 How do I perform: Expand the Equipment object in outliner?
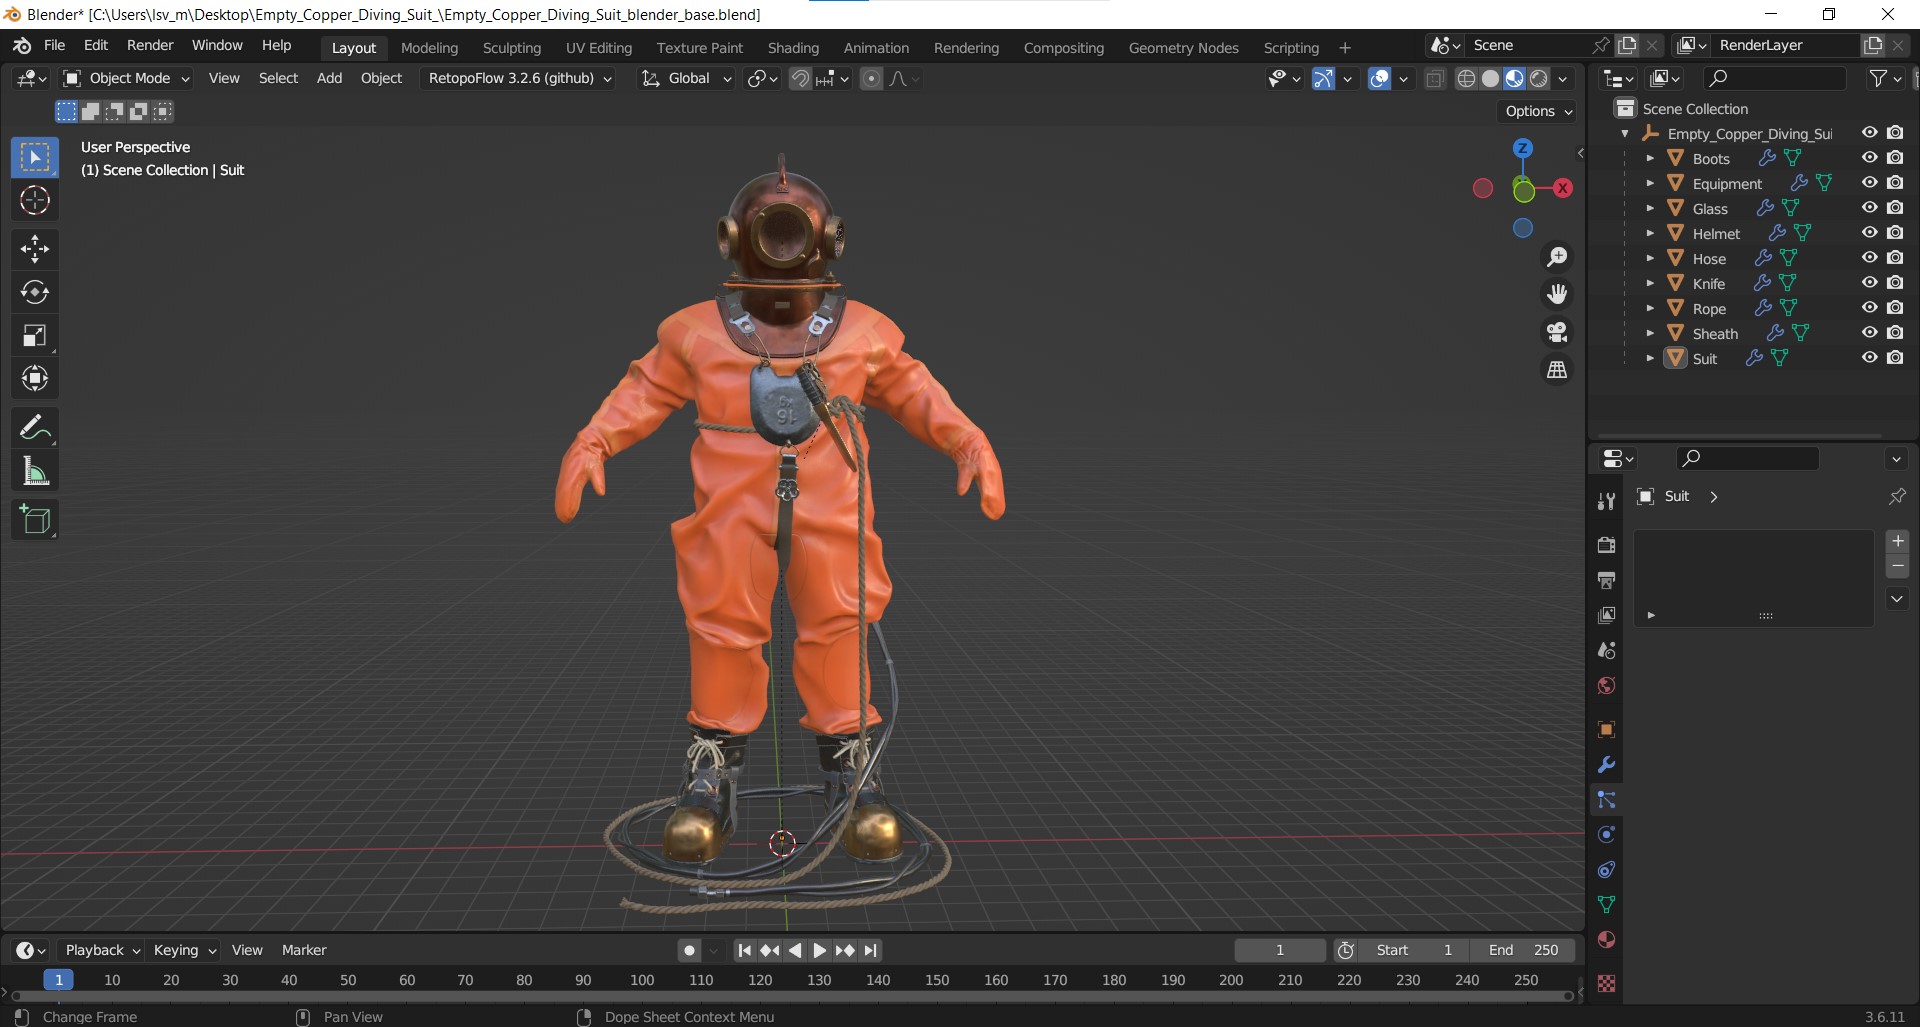tap(1650, 183)
